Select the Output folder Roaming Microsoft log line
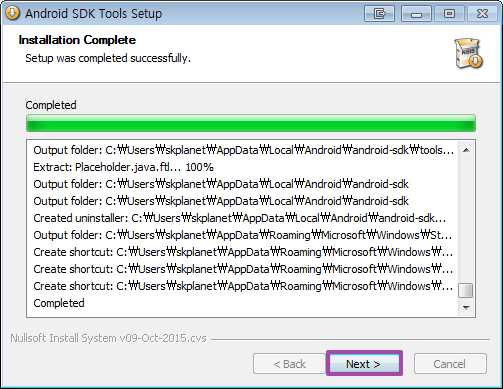 243,235
